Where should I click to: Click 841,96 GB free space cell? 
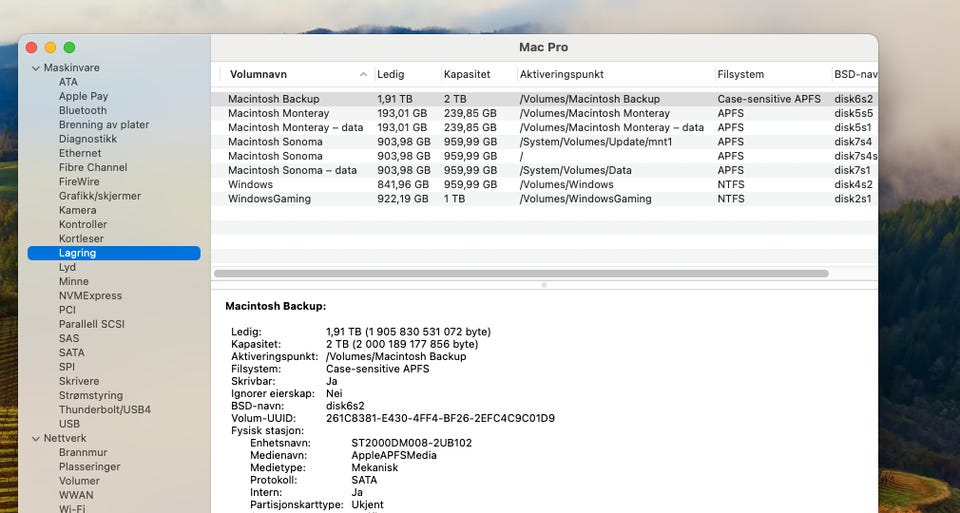[x=403, y=184]
